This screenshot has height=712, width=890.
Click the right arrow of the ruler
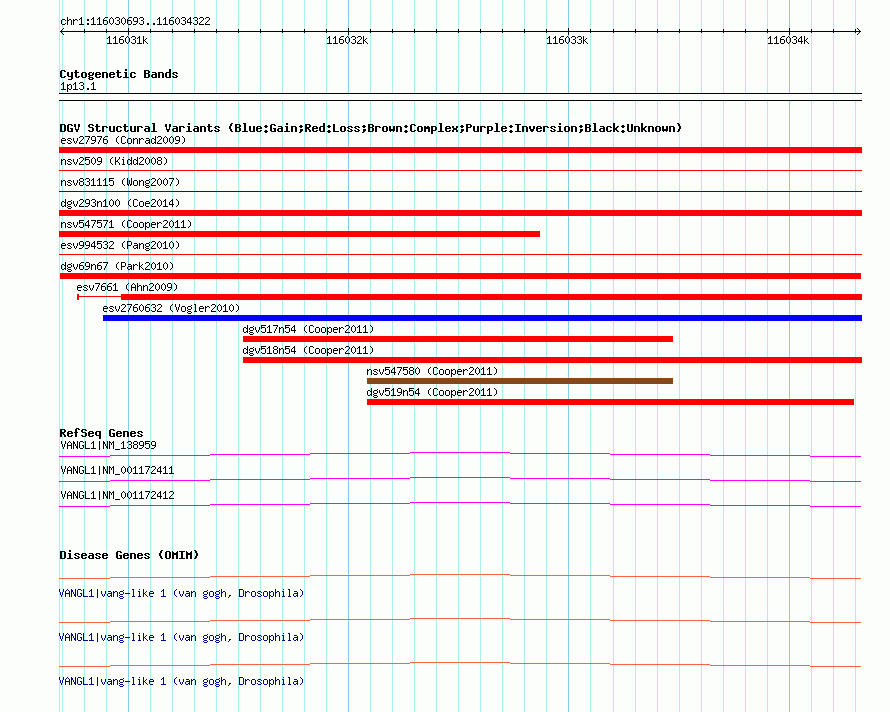[858, 32]
